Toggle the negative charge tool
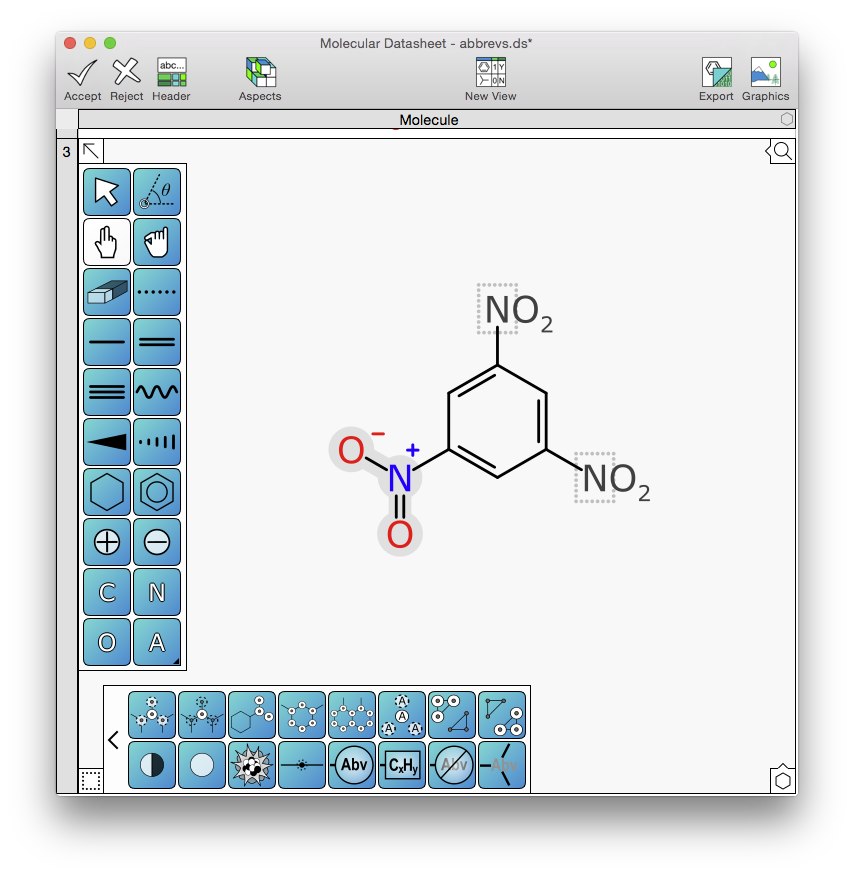 pos(157,542)
